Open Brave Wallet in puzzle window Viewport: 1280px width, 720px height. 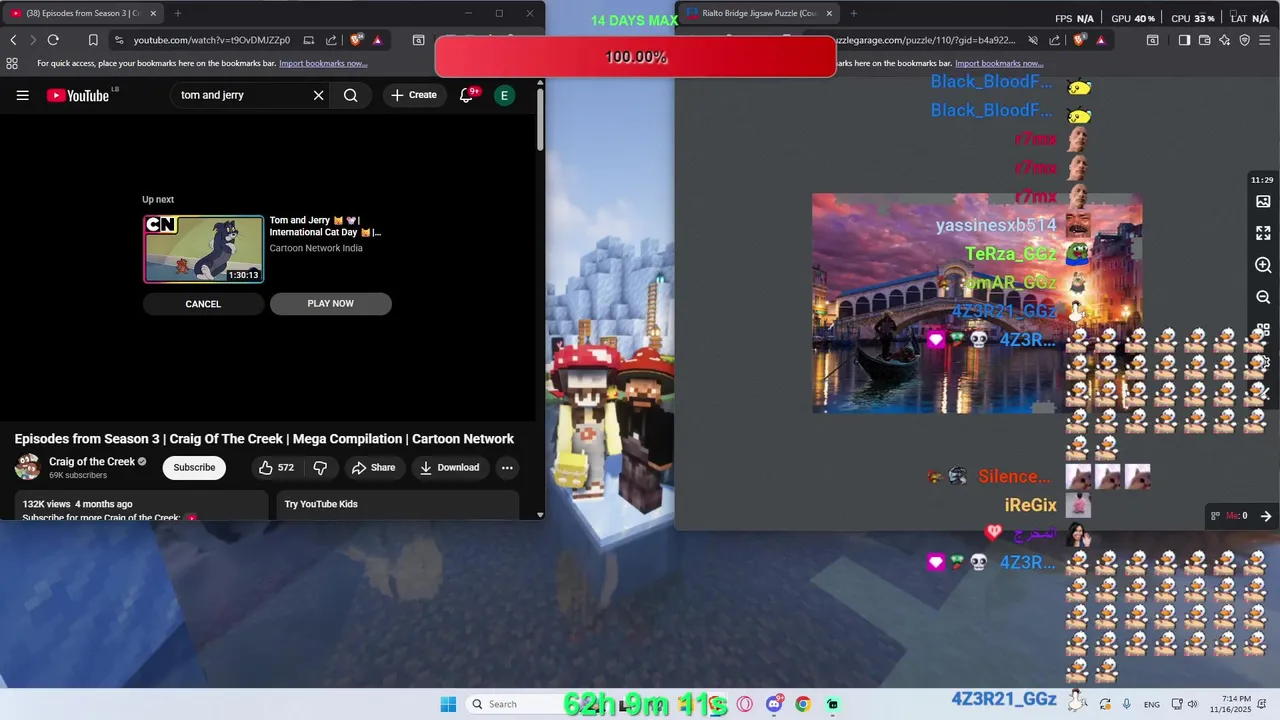click(x=1205, y=40)
